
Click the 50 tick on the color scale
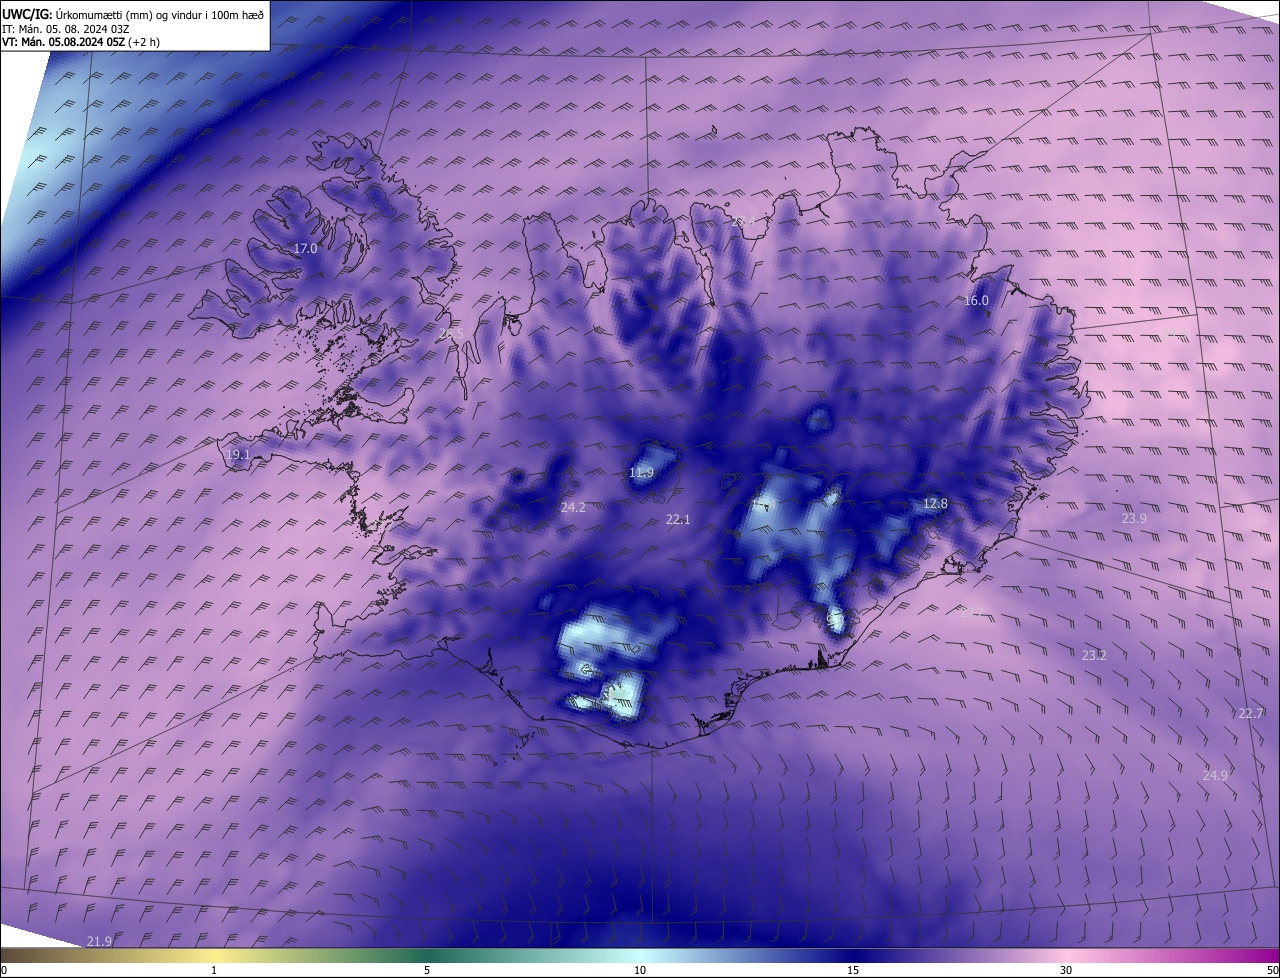tap(1272, 970)
